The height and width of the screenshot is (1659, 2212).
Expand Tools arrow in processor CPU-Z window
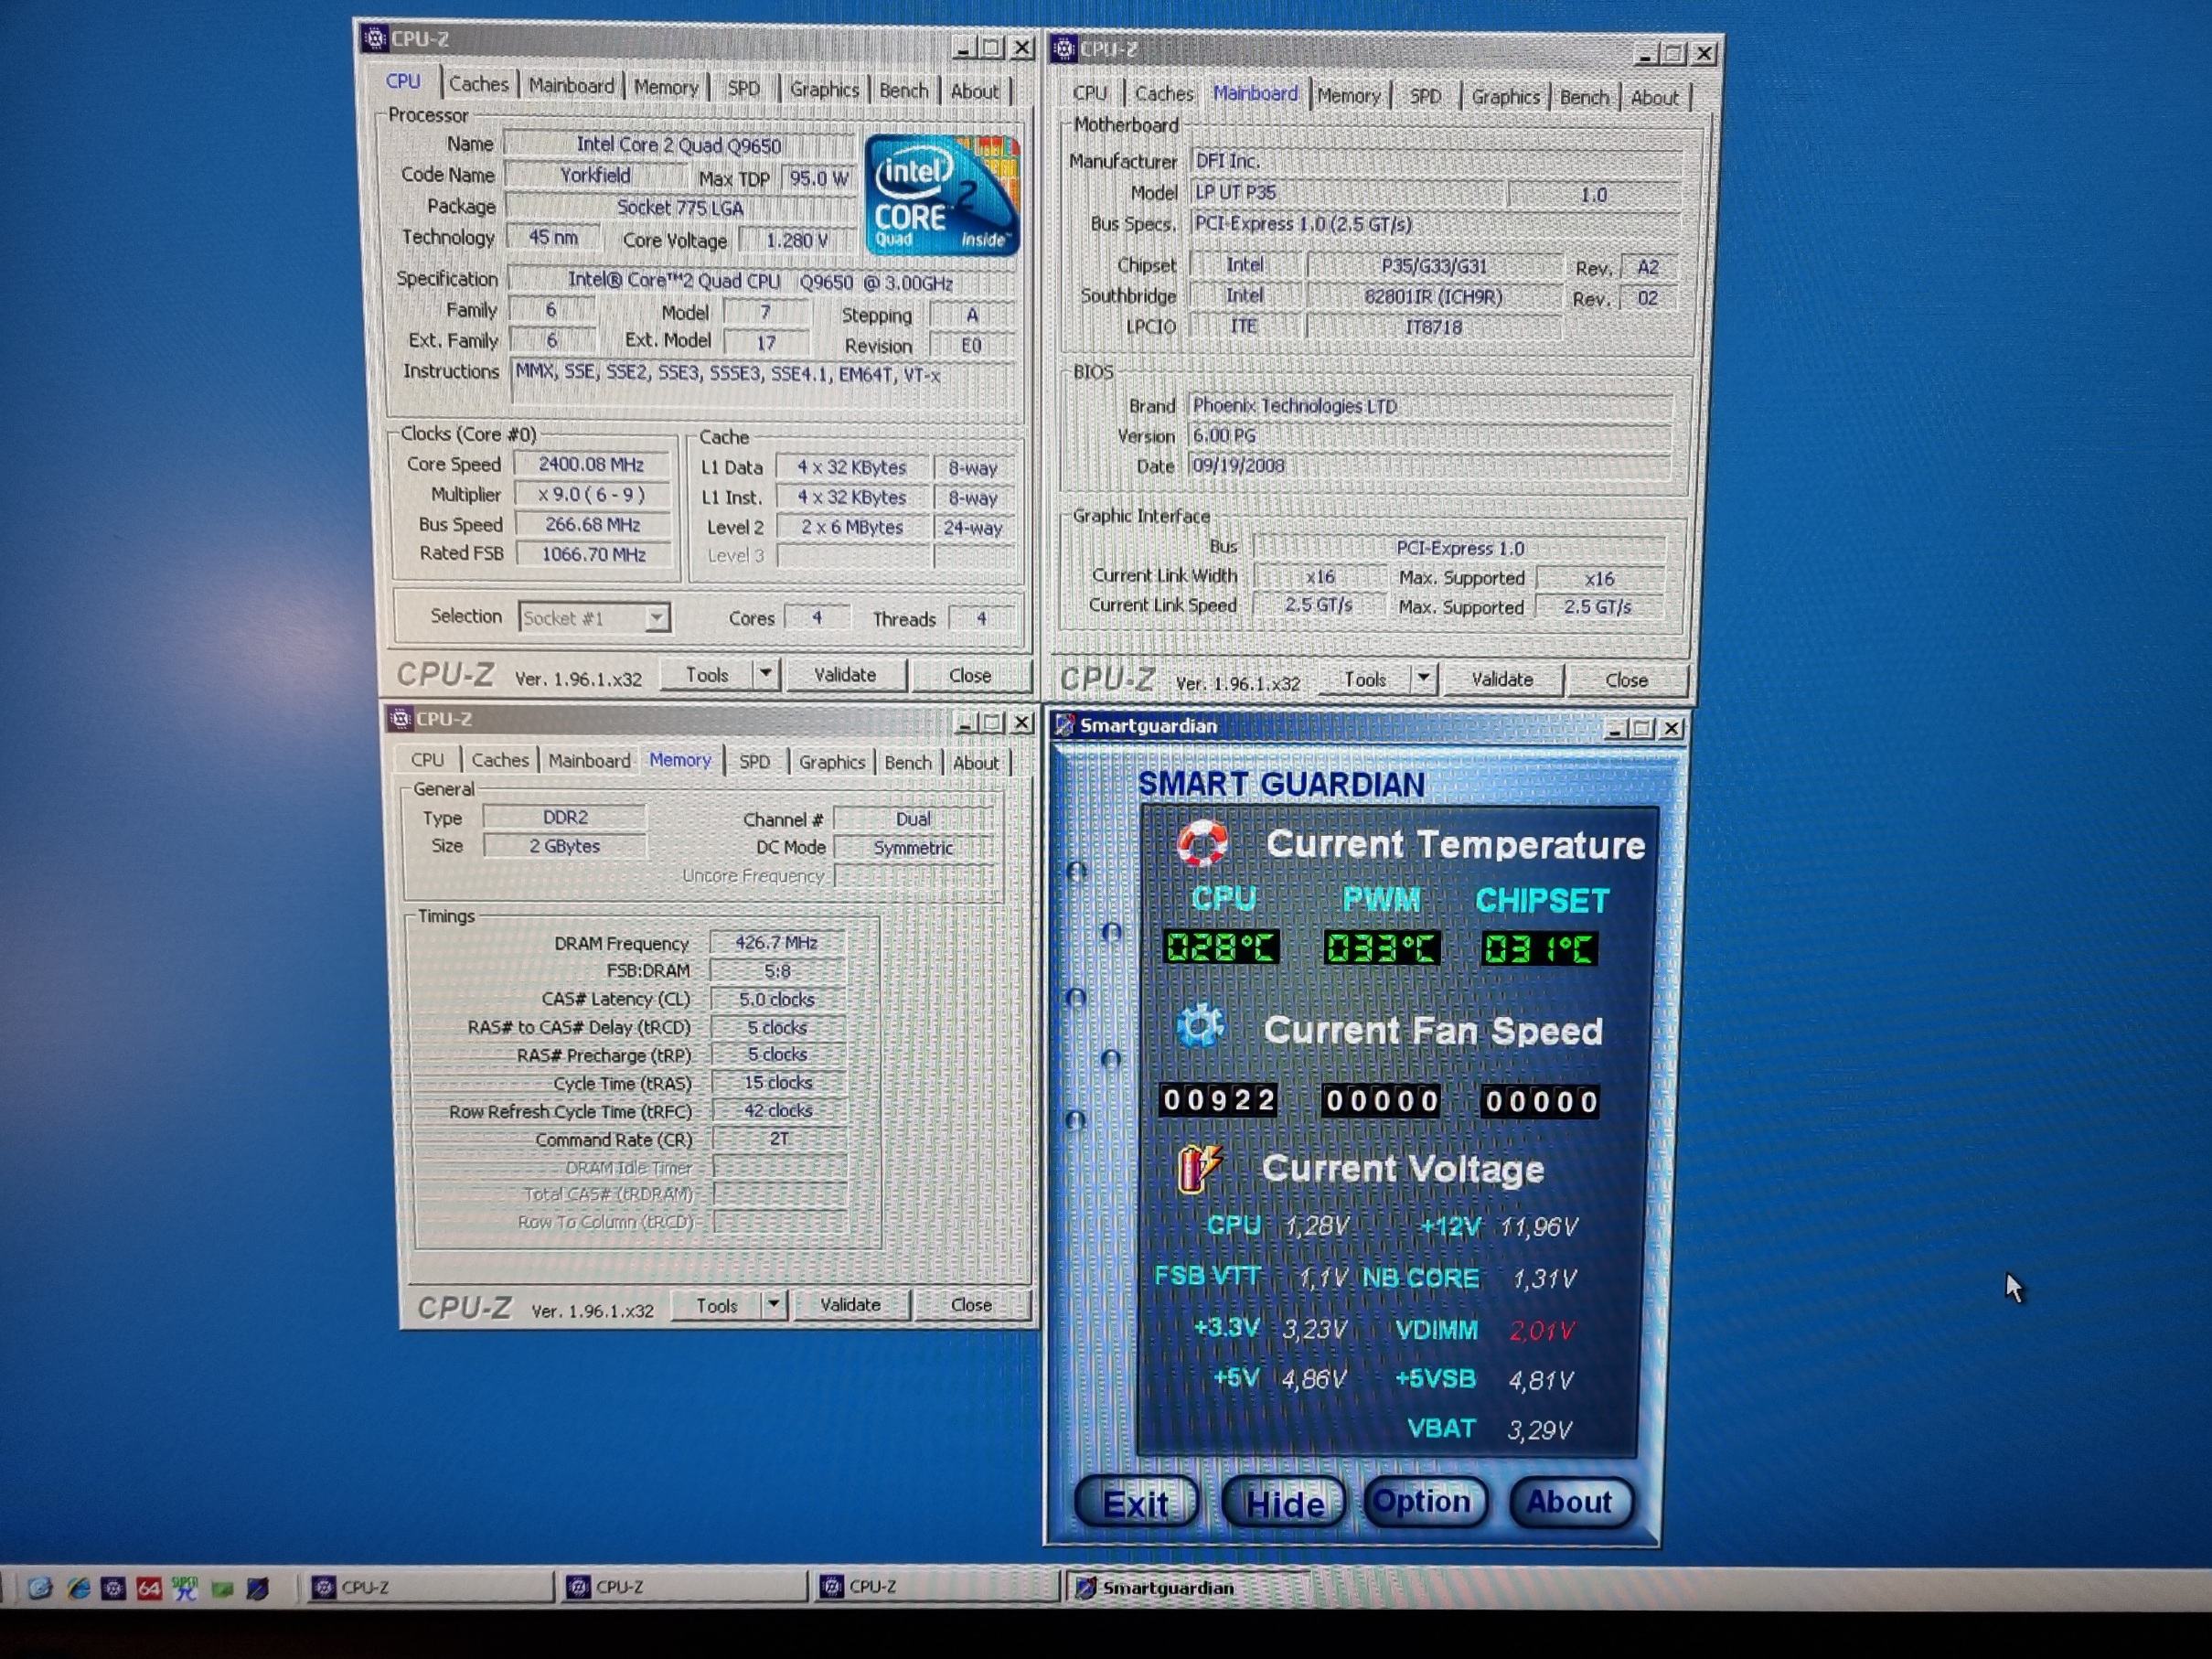pyautogui.click(x=765, y=674)
